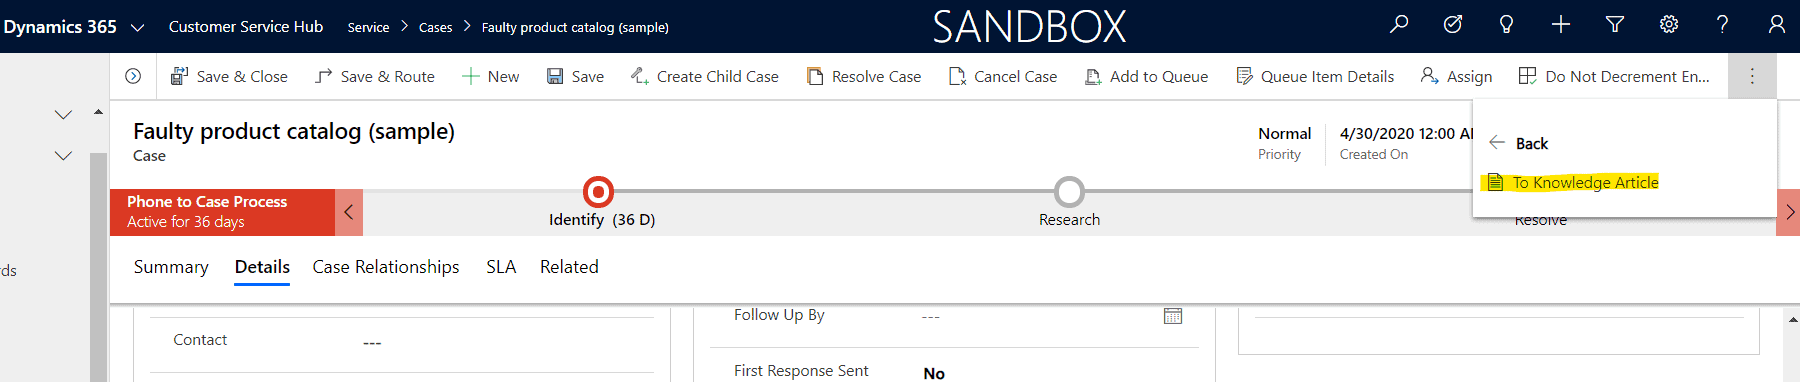The image size is (1800, 382).
Task: Open the command bar overflow menu
Action: pos(1752,76)
